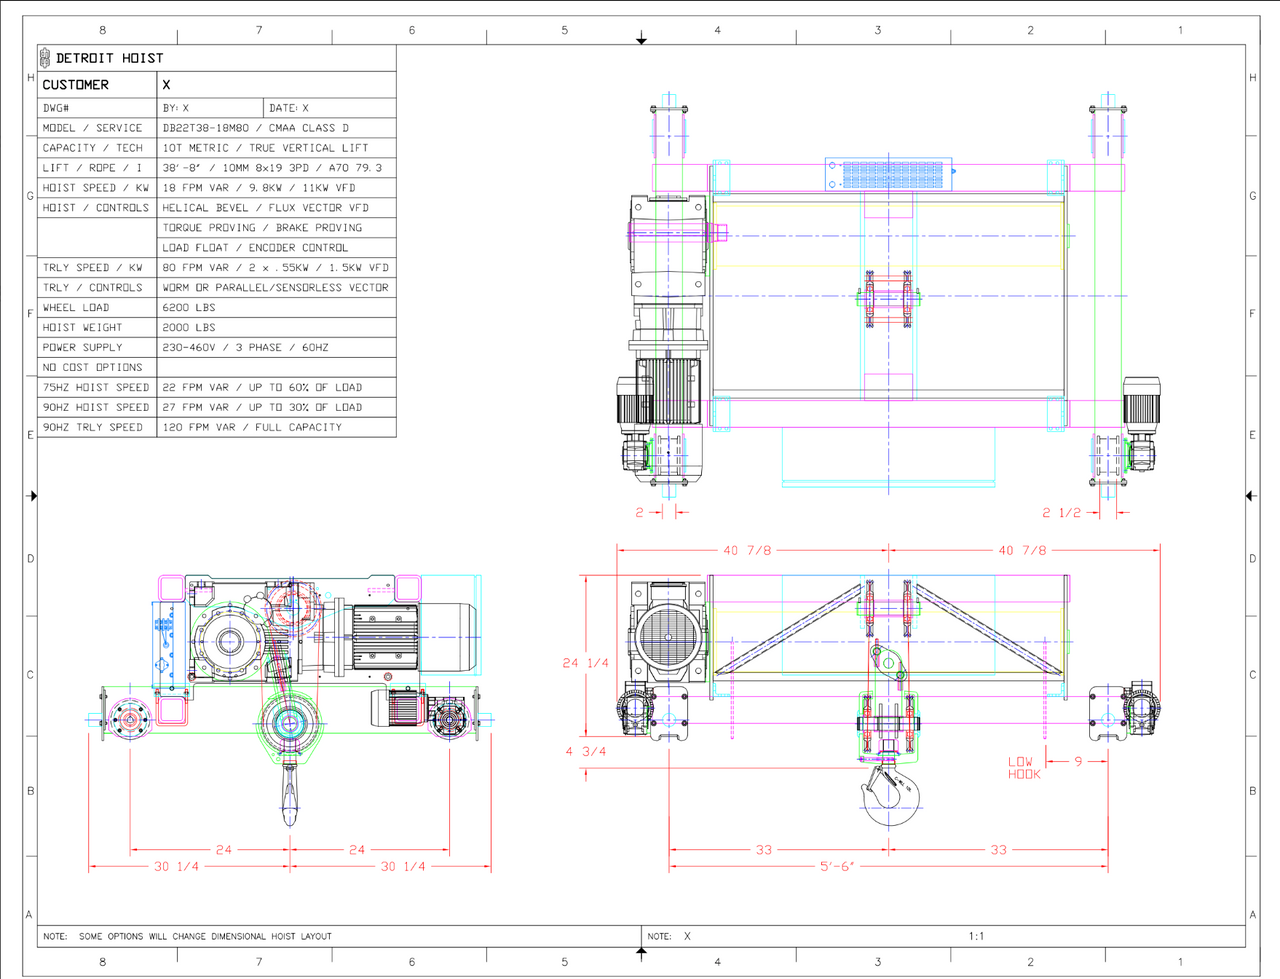The image size is (1280, 979).
Task: Click the 4 3/4 dimension text
Action: [585, 751]
